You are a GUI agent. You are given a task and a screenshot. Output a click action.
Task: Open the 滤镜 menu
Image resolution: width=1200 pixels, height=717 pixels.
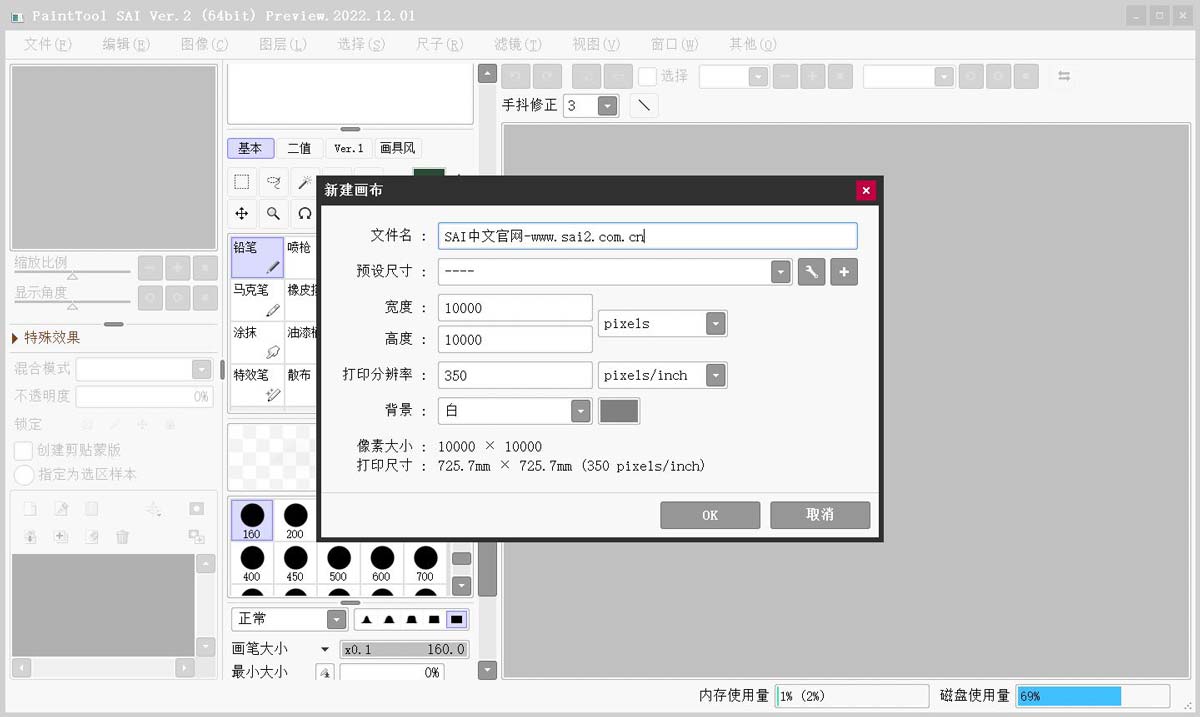pyautogui.click(x=517, y=44)
